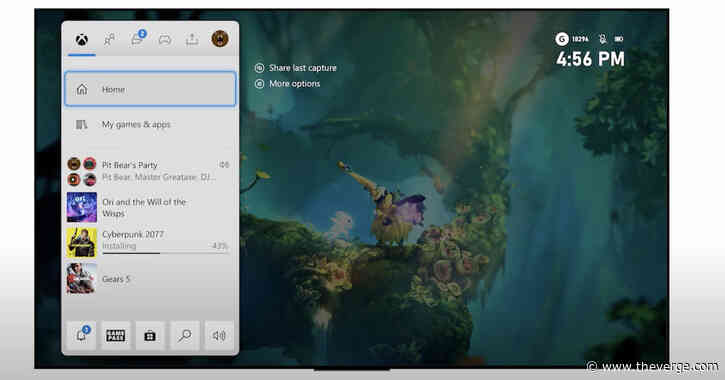Select the Home menu entry
This screenshot has height=380, width=725.
(x=150, y=89)
